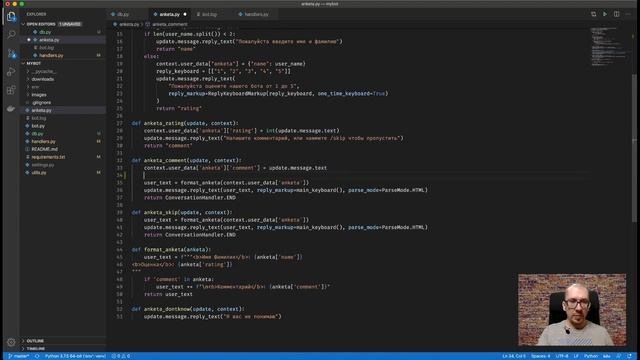The height and width of the screenshot is (360, 640).
Task: Click the def anketa_skip line in editor
Action: [182, 212]
